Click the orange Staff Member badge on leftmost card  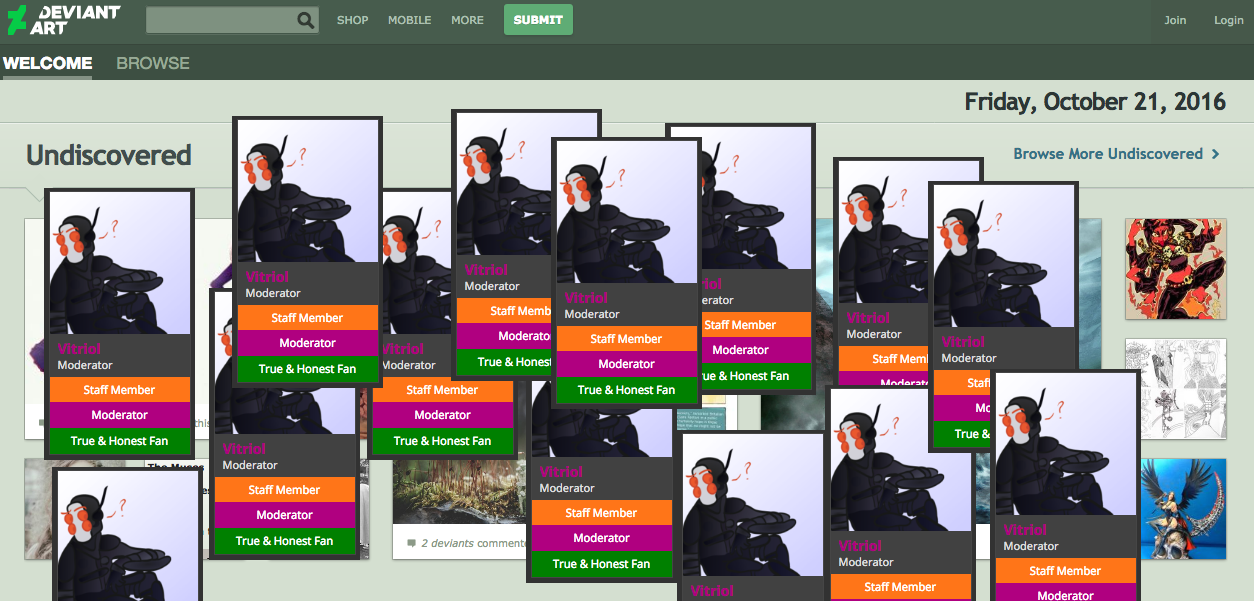pyautogui.click(x=120, y=390)
